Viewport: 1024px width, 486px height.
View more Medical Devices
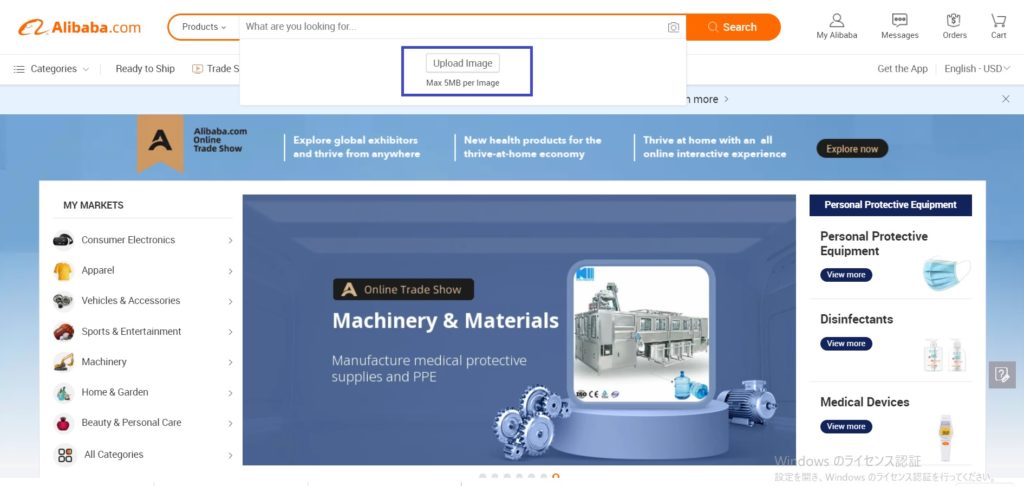846,427
